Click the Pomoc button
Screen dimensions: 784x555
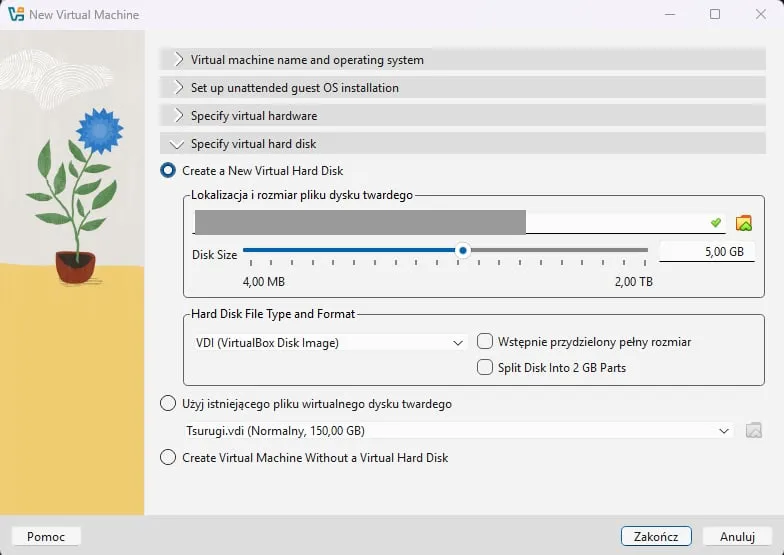click(x=46, y=536)
